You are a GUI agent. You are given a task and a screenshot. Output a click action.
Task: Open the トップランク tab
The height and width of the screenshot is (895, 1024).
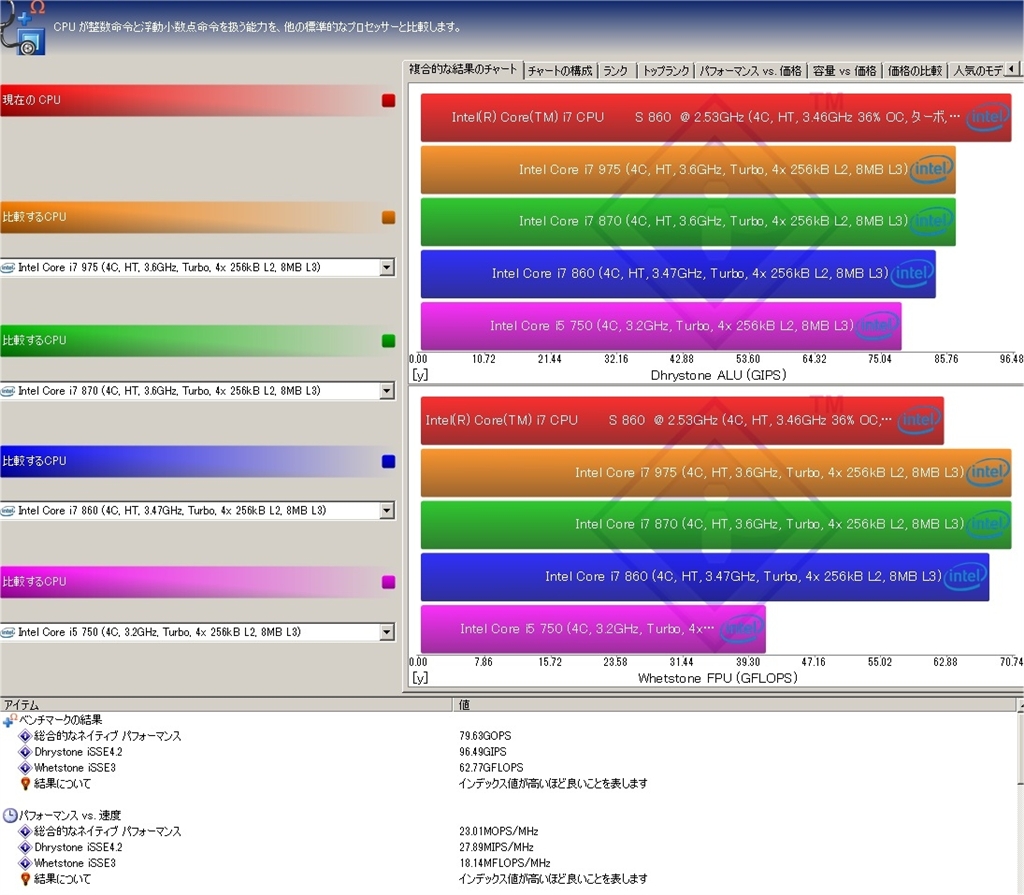[x=665, y=71]
